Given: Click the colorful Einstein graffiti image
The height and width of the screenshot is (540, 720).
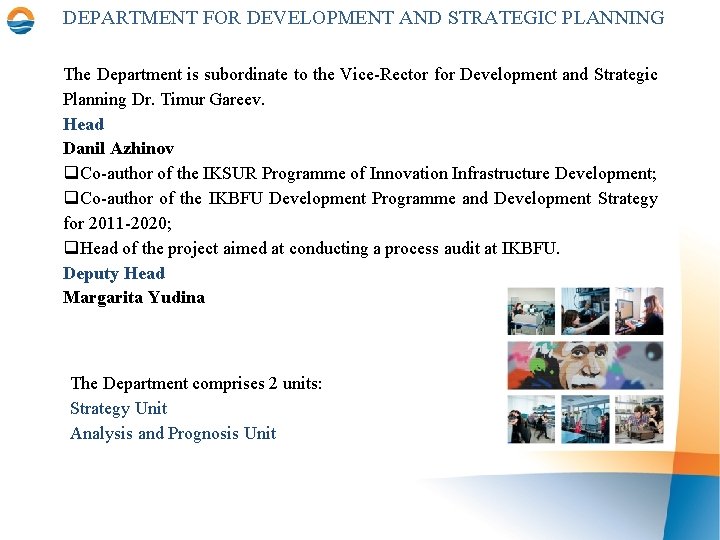Looking at the screenshot, I should [x=585, y=366].
